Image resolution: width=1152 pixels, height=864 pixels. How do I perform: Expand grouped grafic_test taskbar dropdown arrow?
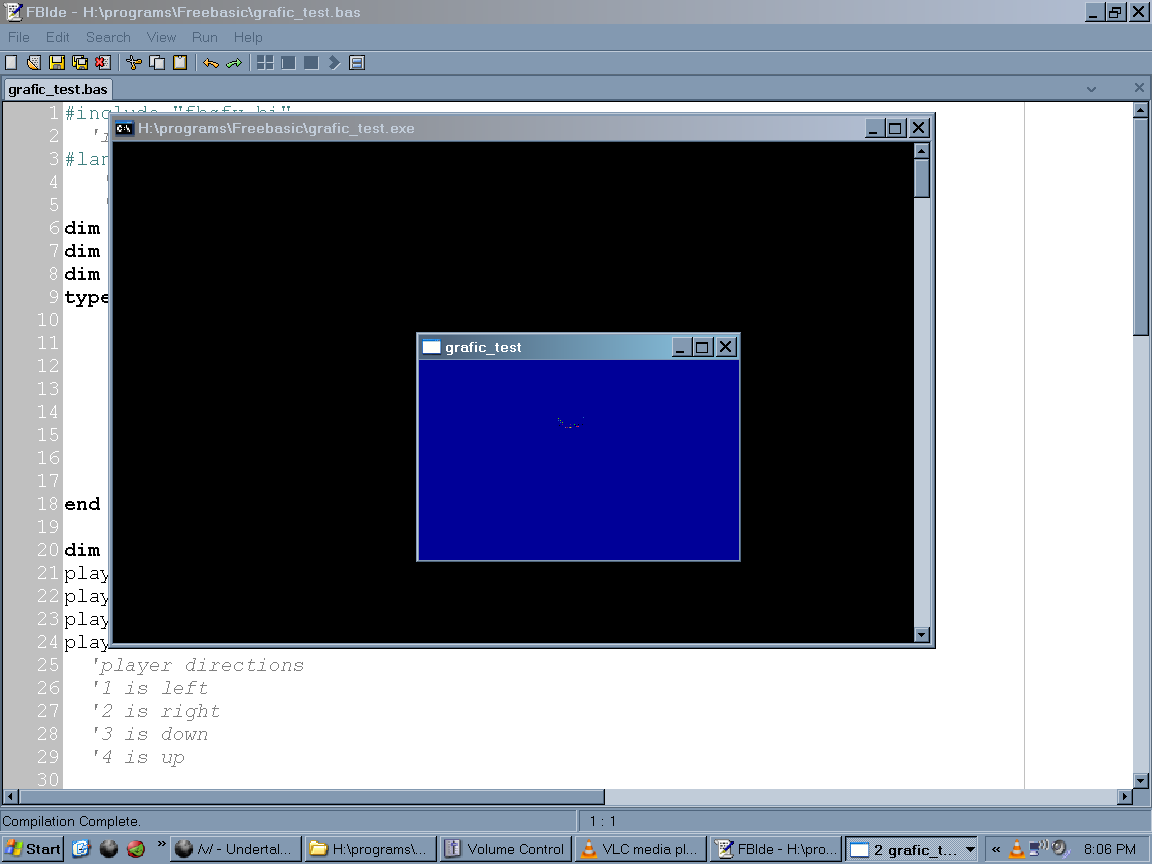[970, 849]
